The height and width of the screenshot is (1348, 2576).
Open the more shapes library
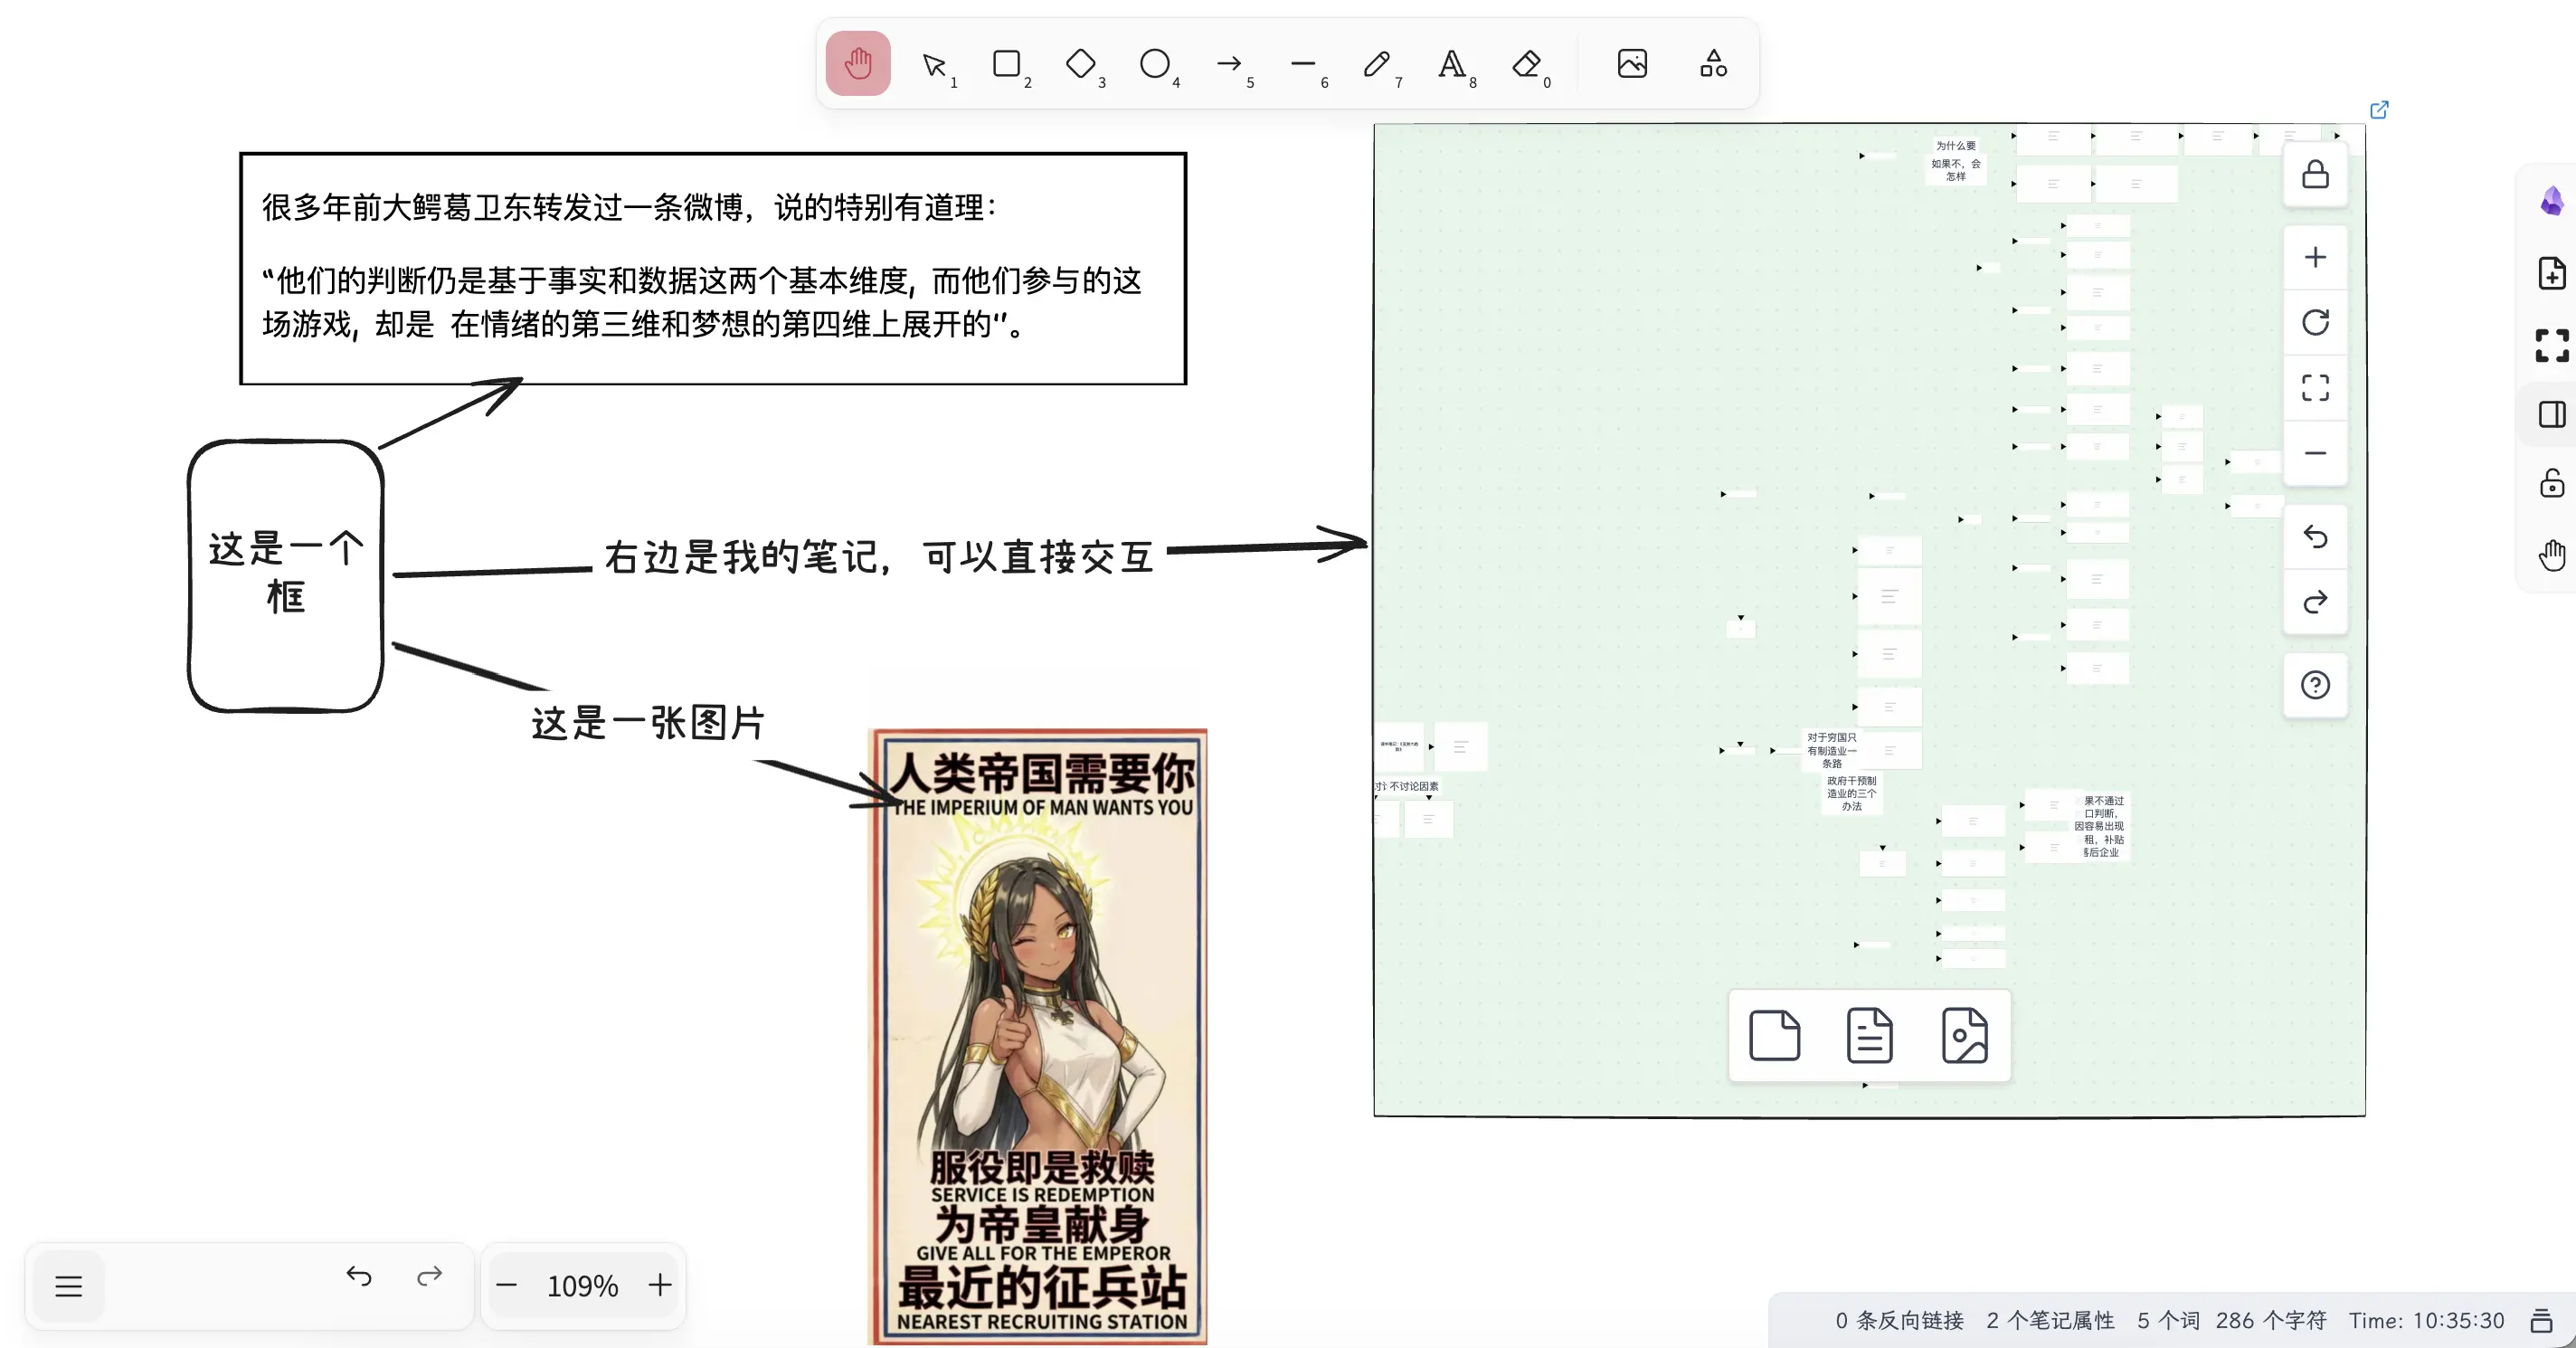point(1713,64)
